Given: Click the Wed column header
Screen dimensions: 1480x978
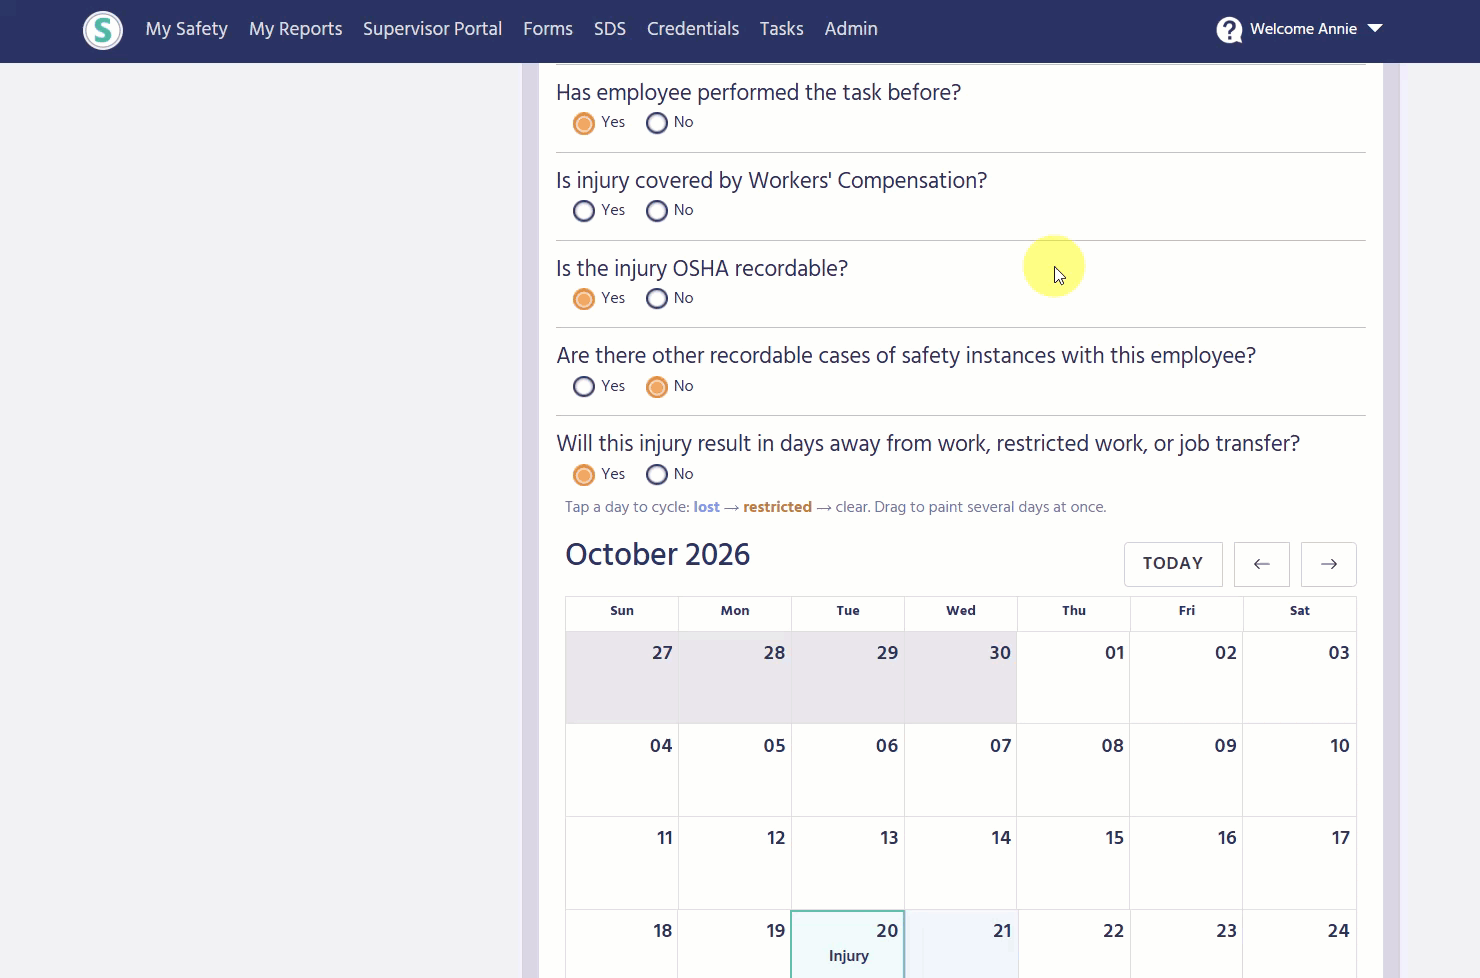Looking at the screenshot, I should (961, 611).
